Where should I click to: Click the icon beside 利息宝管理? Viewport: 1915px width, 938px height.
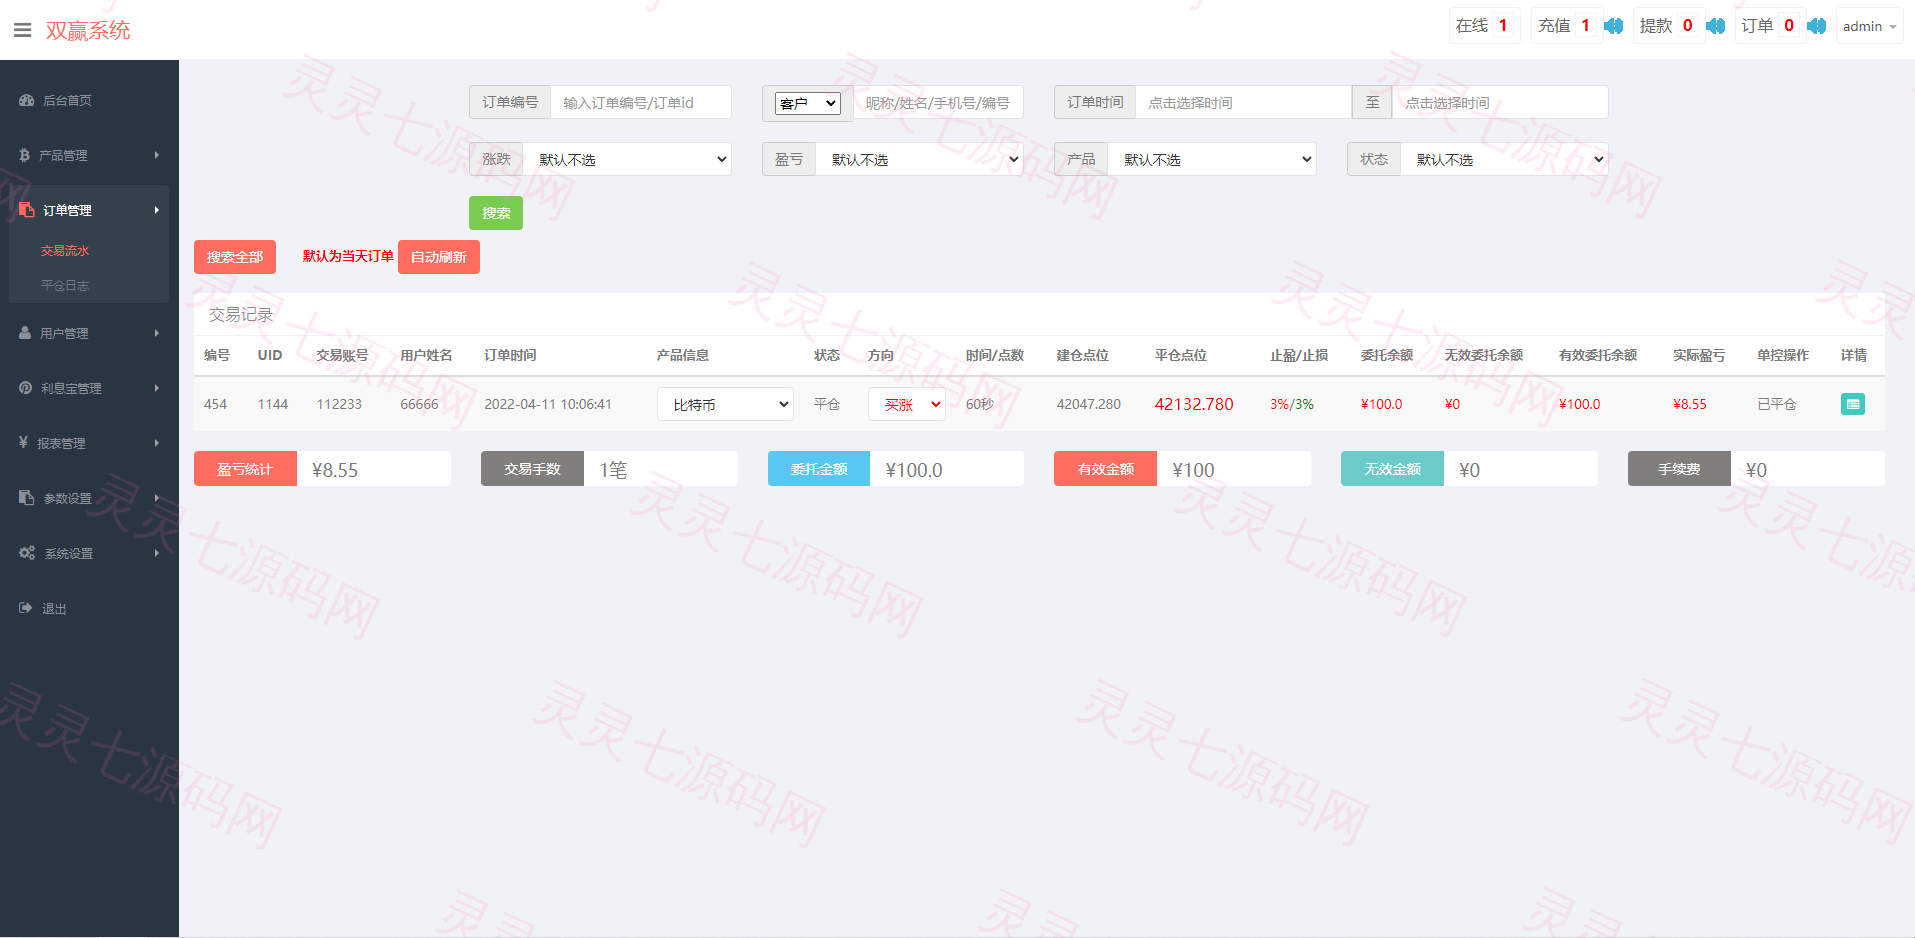pos(25,388)
